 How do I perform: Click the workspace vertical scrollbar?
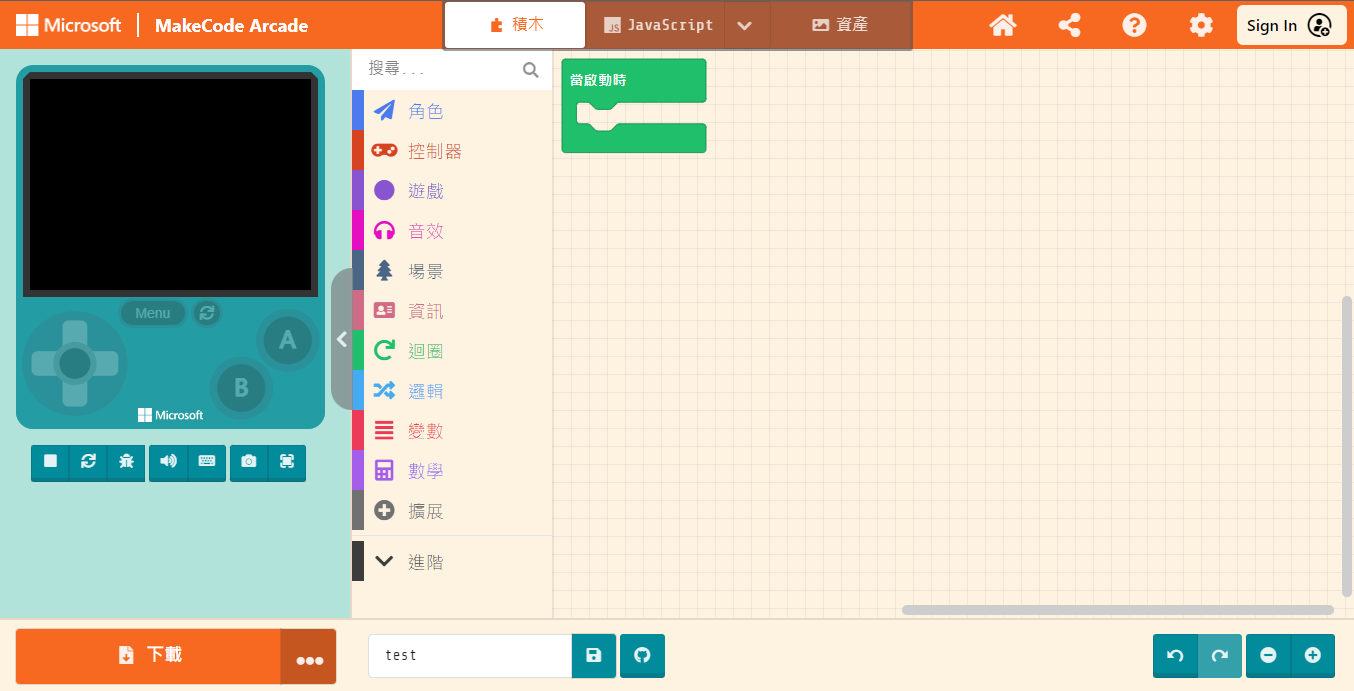(x=1346, y=445)
